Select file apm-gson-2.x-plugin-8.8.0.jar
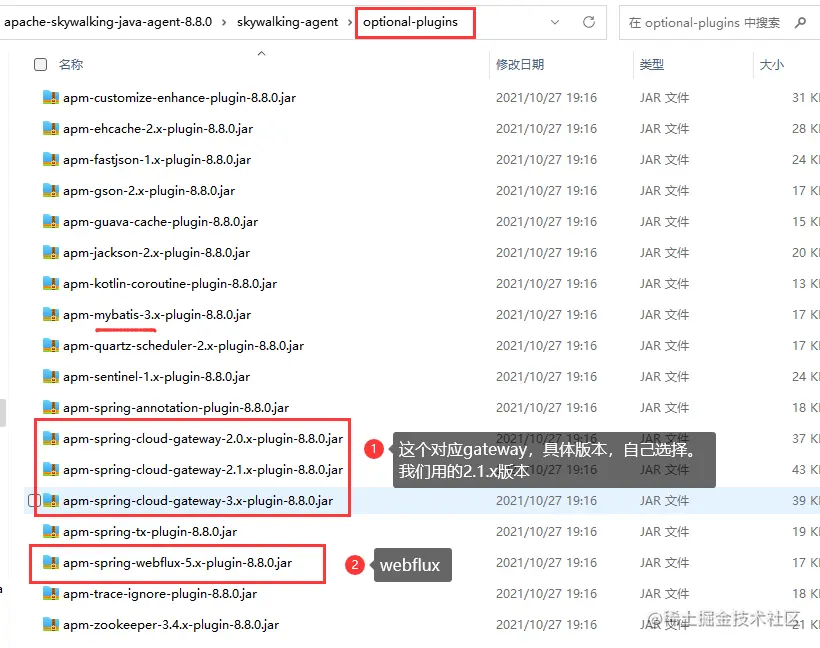Image resolution: width=820 pixels, height=648 pixels. pyautogui.click(x=149, y=191)
